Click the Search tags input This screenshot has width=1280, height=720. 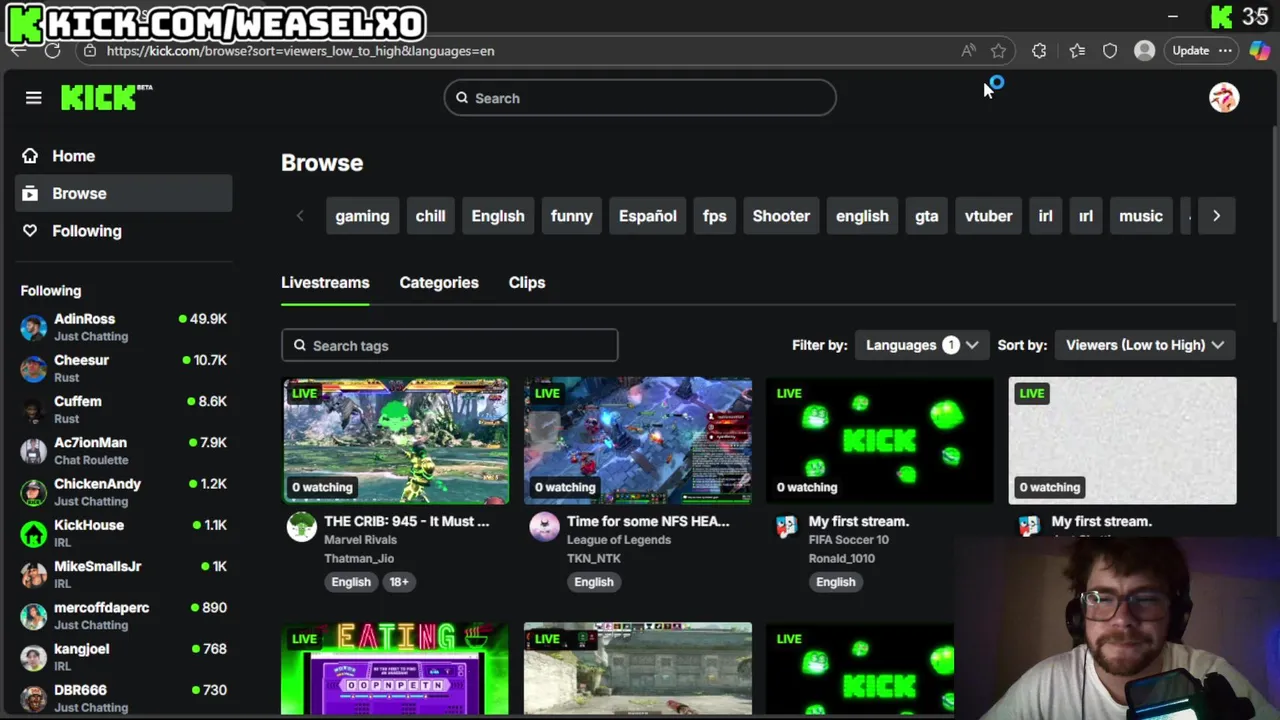pos(450,345)
